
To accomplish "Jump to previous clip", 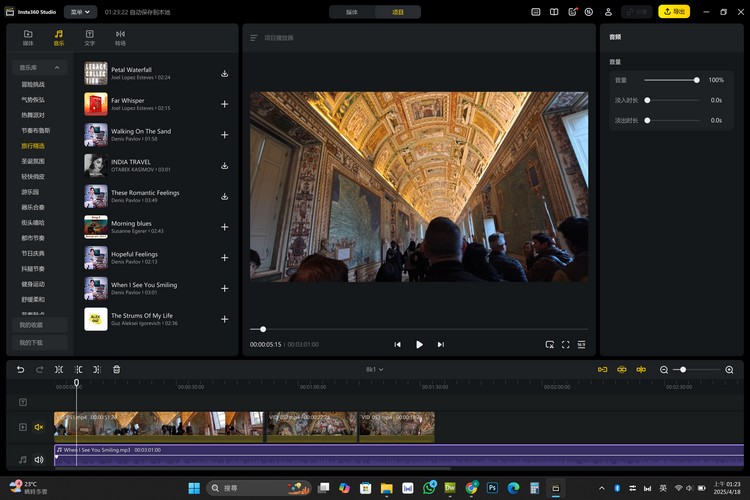I will point(397,344).
